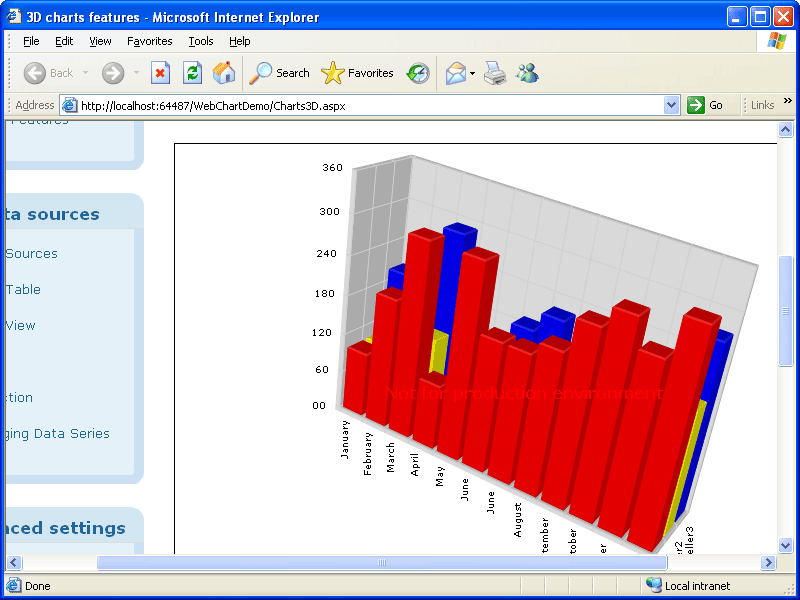Expand the Mail button dropdown arrow
Screen dimensions: 800x600
click(x=472, y=73)
